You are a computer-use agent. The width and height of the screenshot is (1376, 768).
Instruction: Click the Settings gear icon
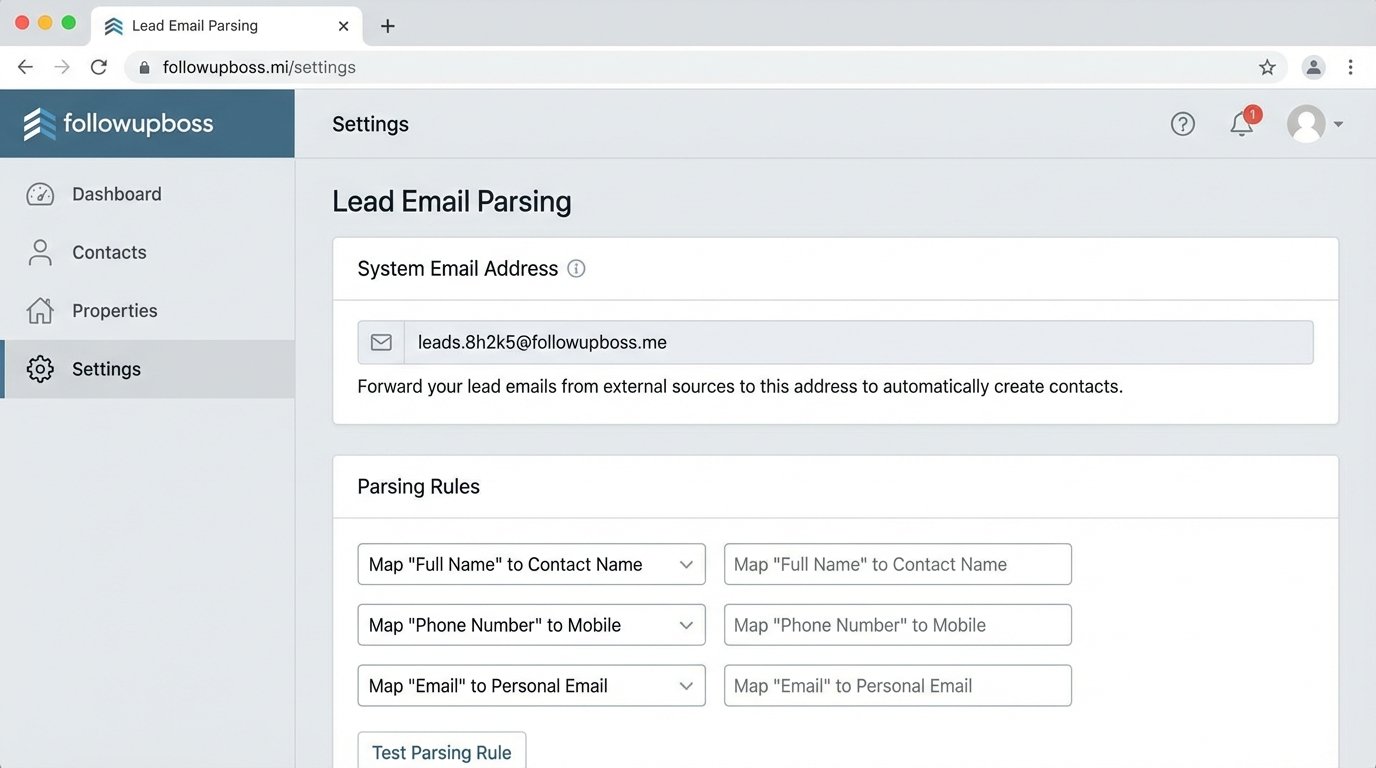click(40, 368)
